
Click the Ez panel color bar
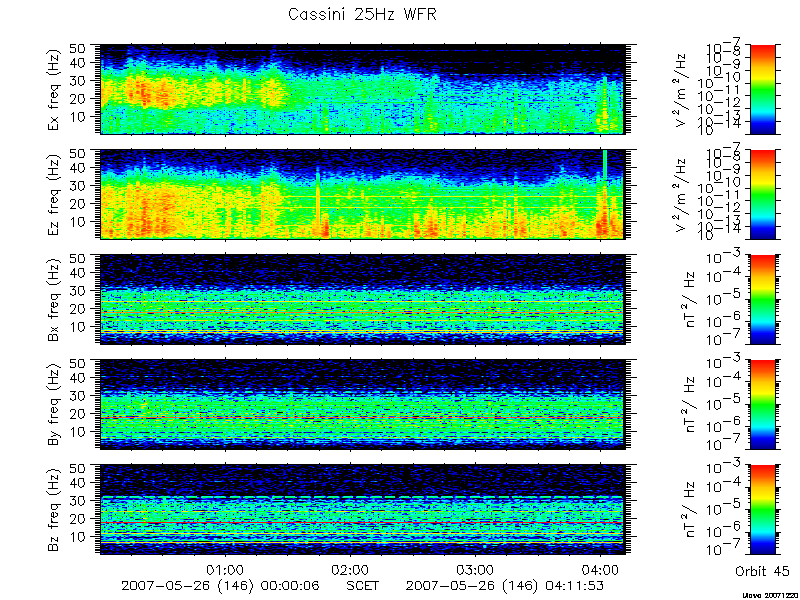point(763,194)
